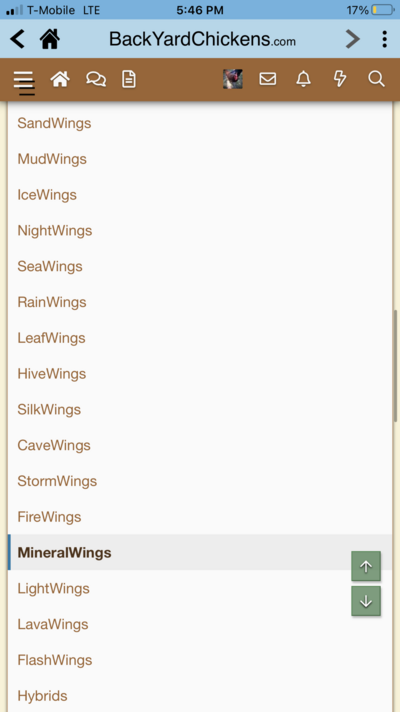Image resolution: width=400 pixels, height=712 pixels.
Task: Open the user profile avatar
Action: (232, 79)
